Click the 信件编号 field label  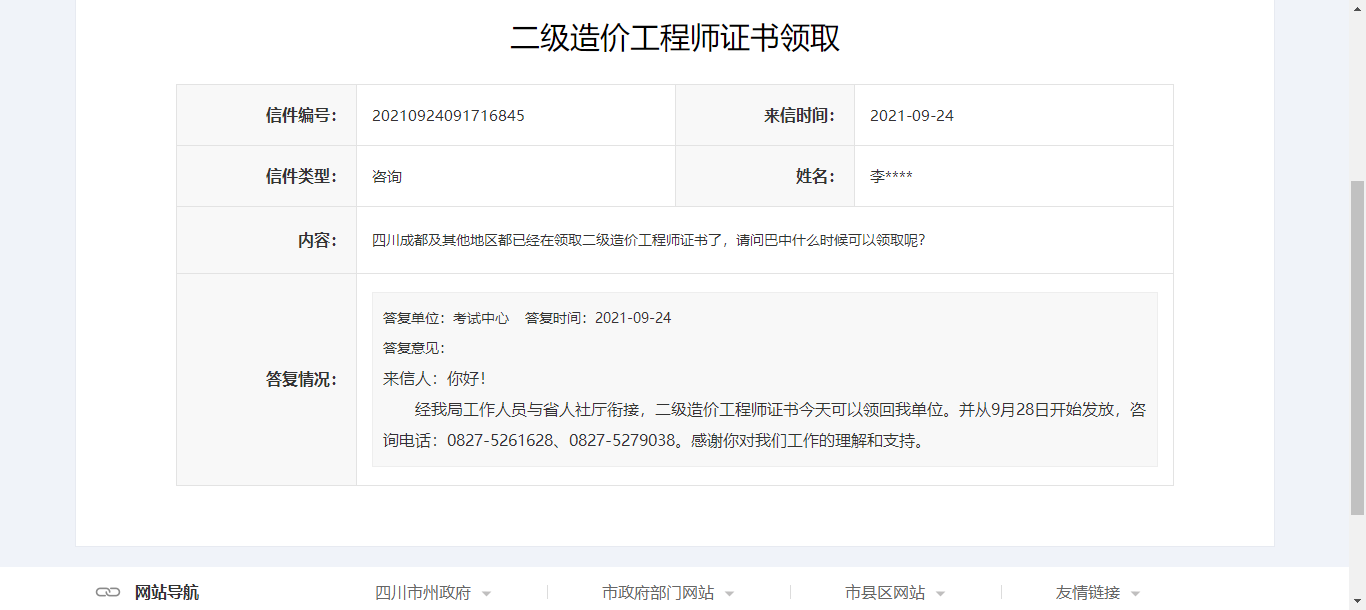click(301, 116)
